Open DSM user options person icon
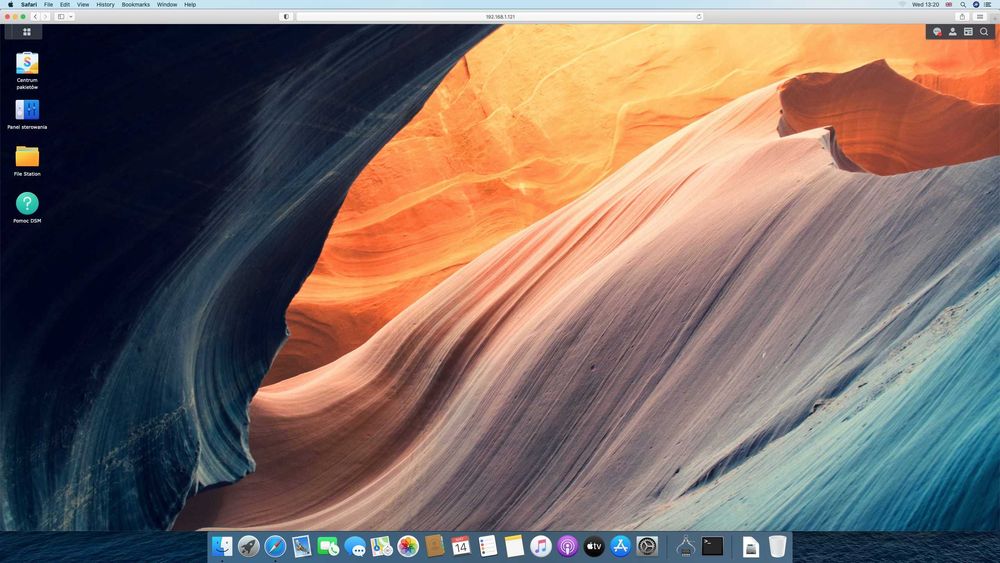The height and width of the screenshot is (563, 1000). (x=953, y=32)
